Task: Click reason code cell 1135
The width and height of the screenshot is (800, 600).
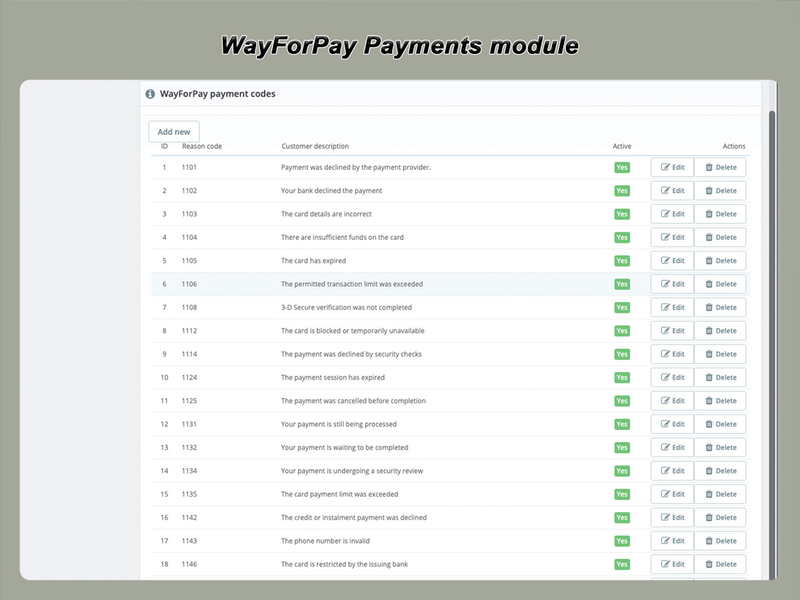Action: [x=189, y=494]
